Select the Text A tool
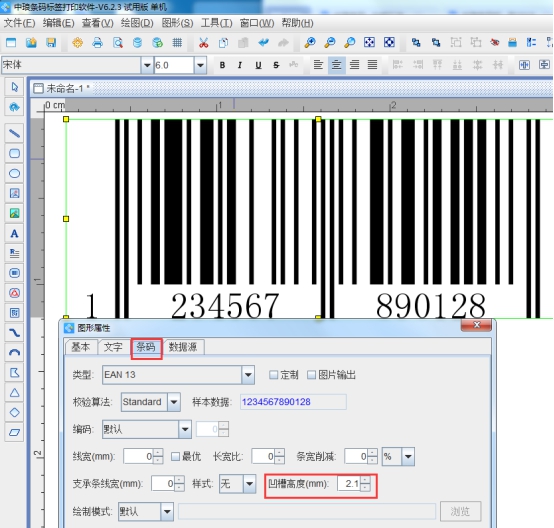Image resolution: width=554 pixels, height=528 pixels. click(x=14, y=233)
